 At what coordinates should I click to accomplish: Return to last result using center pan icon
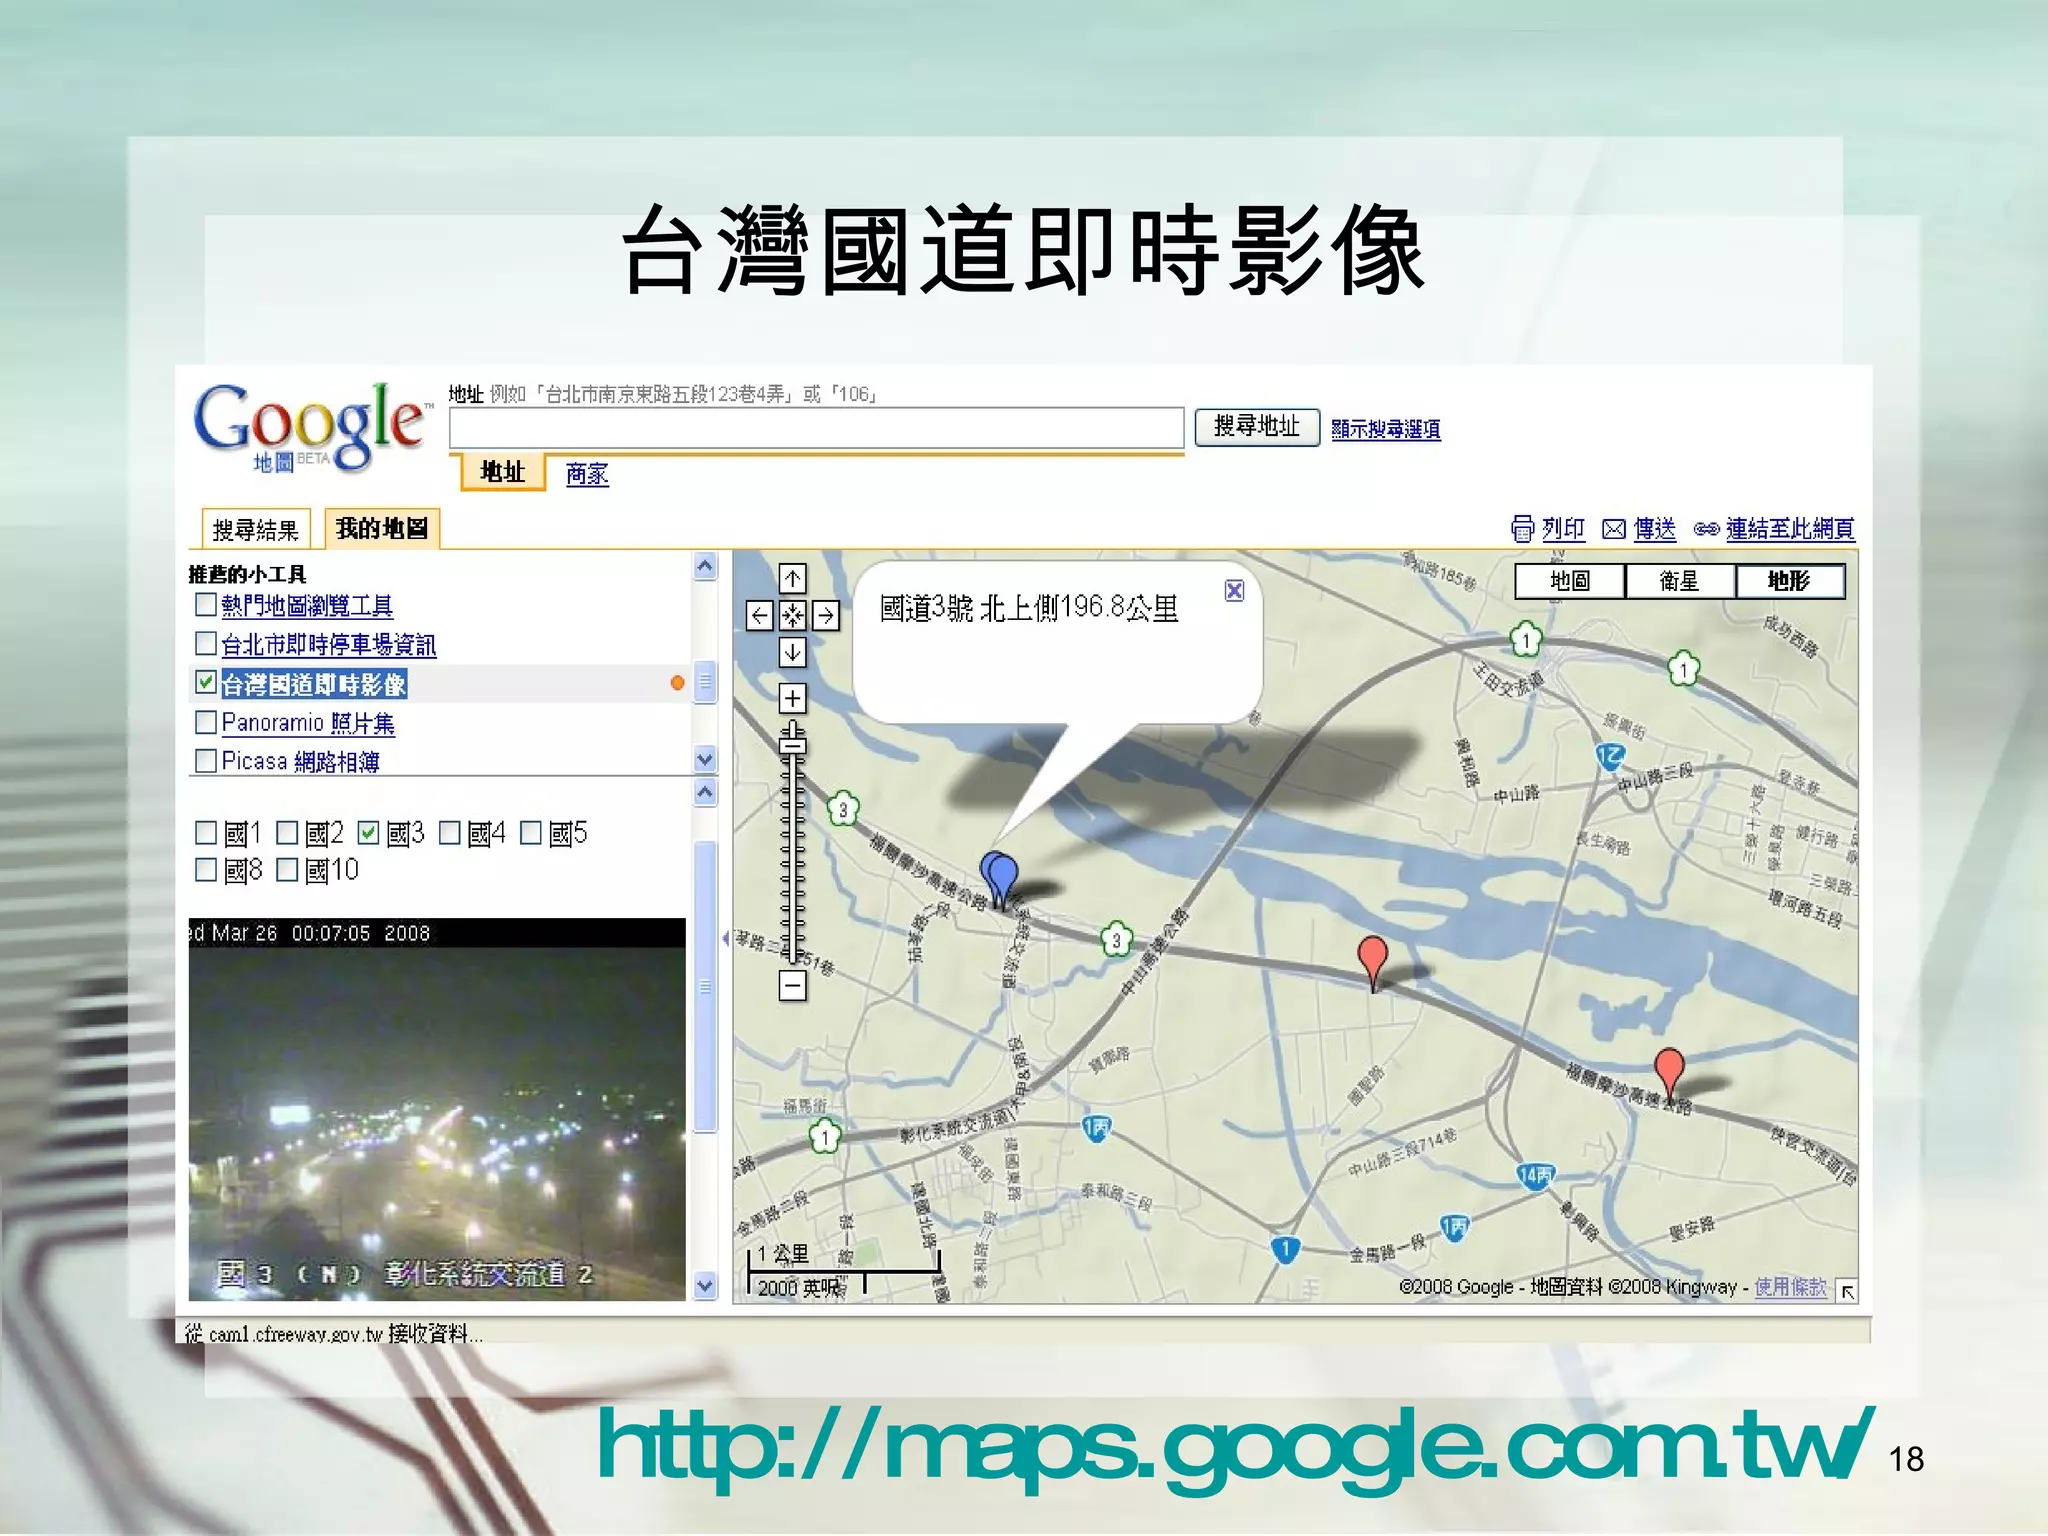tap(792, 615)
